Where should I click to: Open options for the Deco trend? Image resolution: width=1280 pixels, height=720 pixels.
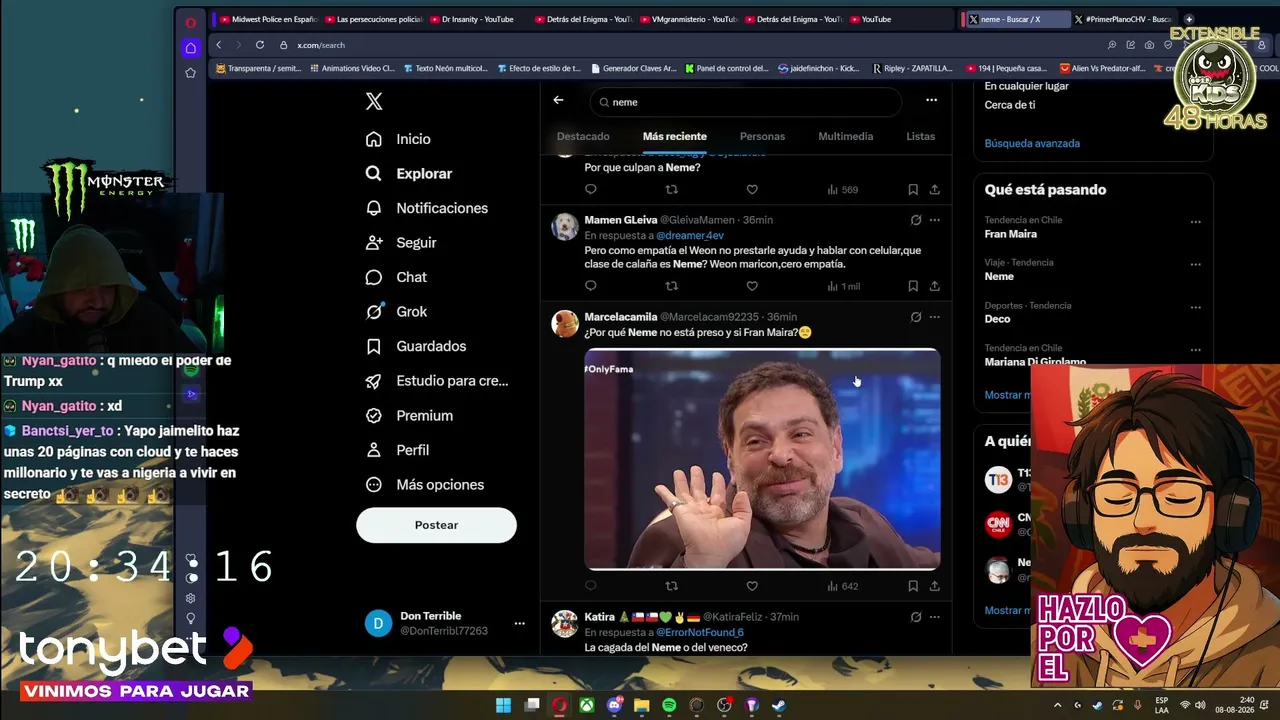click(x=1195, y=307)
